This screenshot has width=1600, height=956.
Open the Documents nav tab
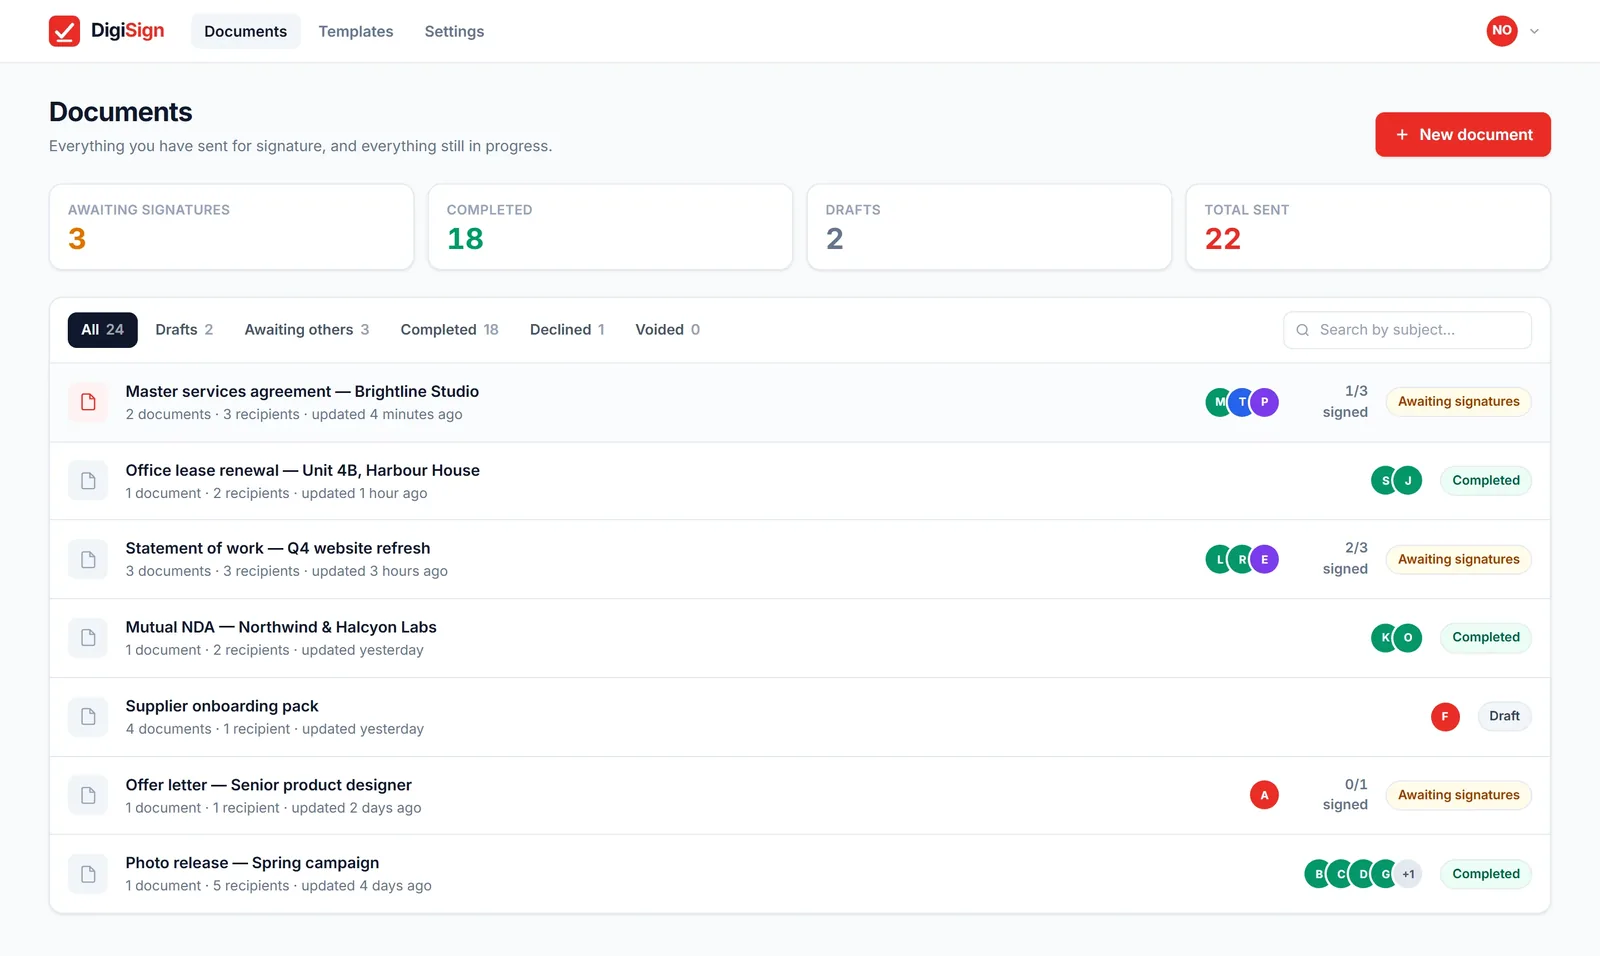pos(246,31)
